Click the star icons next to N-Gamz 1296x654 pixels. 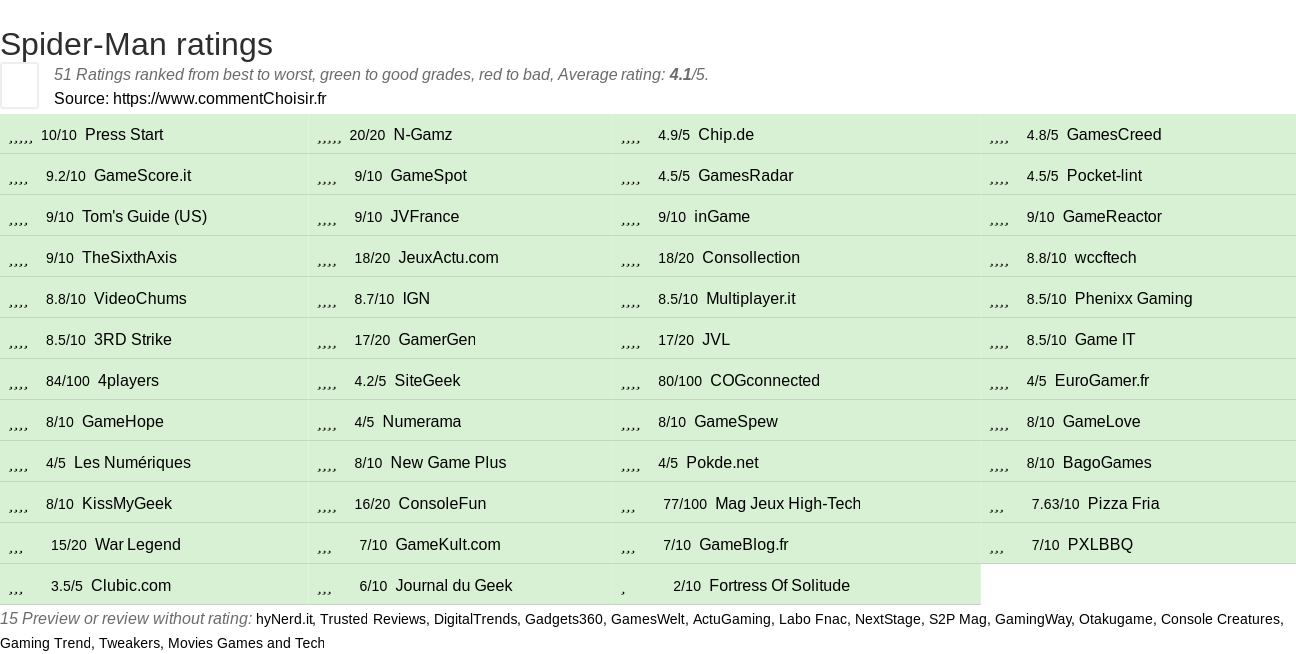pyautogui.click(x=330, y=137)
